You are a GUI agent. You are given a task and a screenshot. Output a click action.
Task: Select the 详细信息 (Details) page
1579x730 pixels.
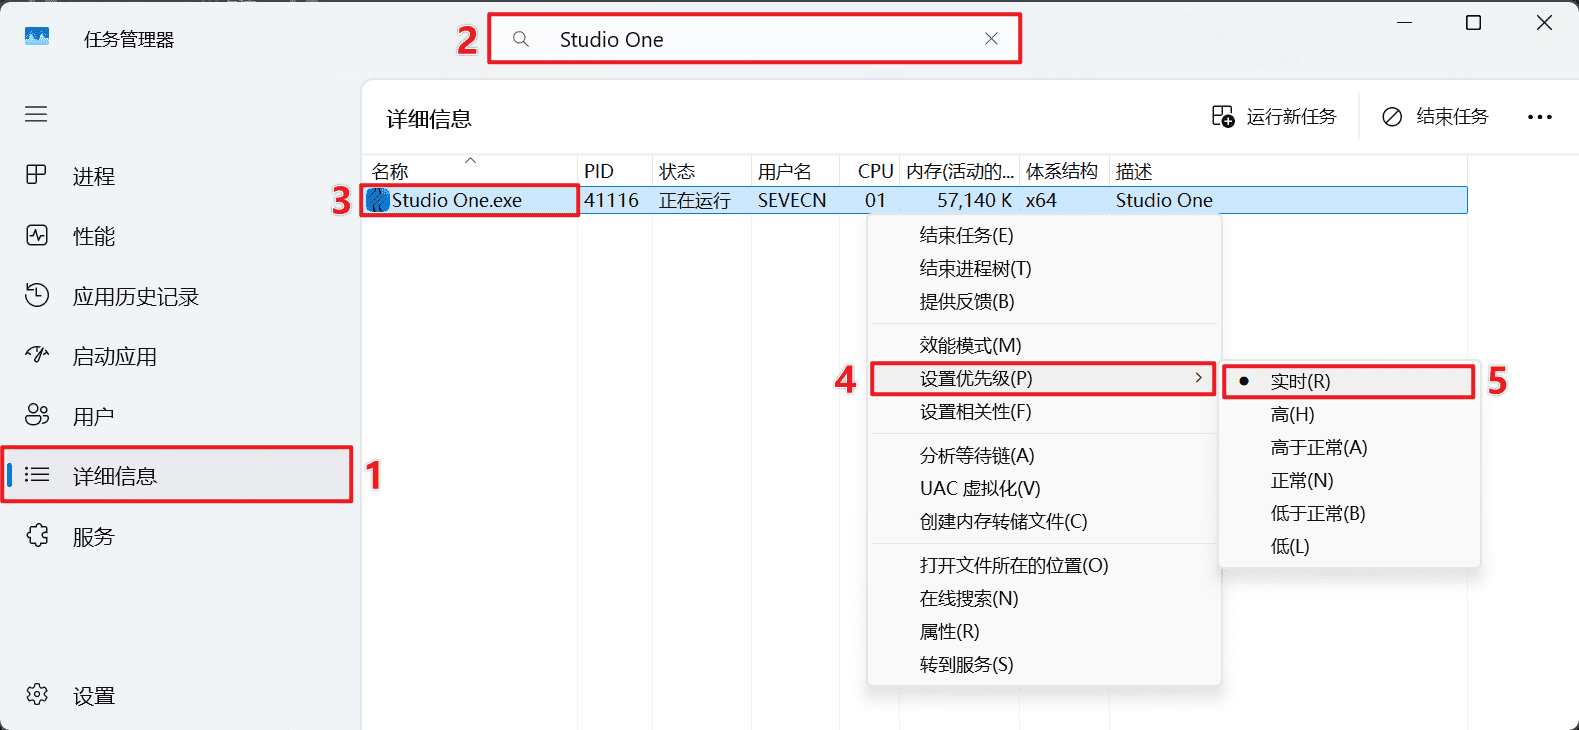point(180,475)
